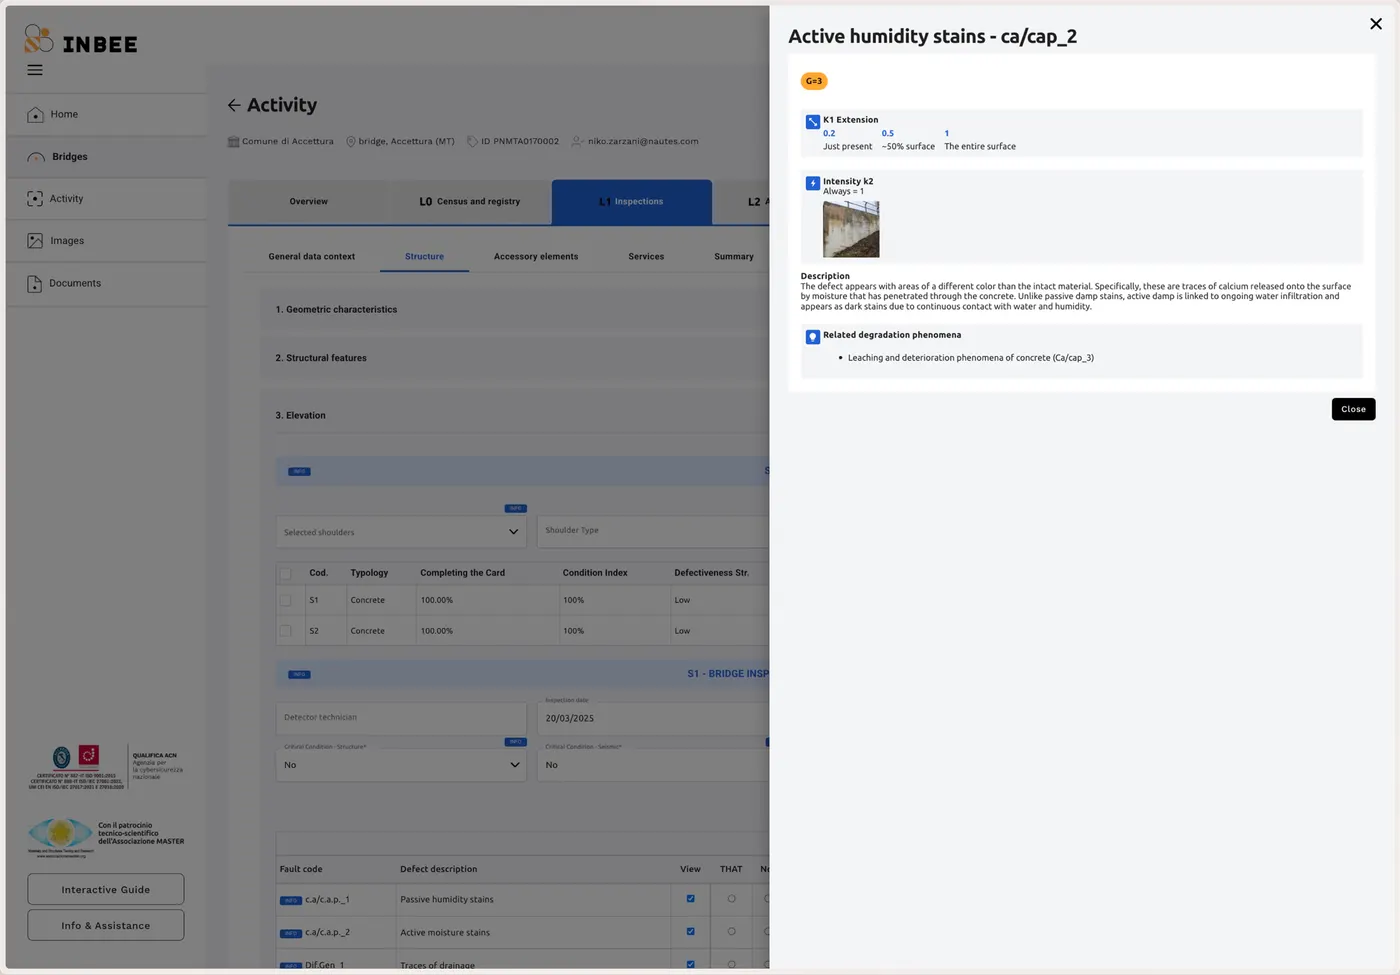Open the Interactive Guide button

[x=106, y=890]
